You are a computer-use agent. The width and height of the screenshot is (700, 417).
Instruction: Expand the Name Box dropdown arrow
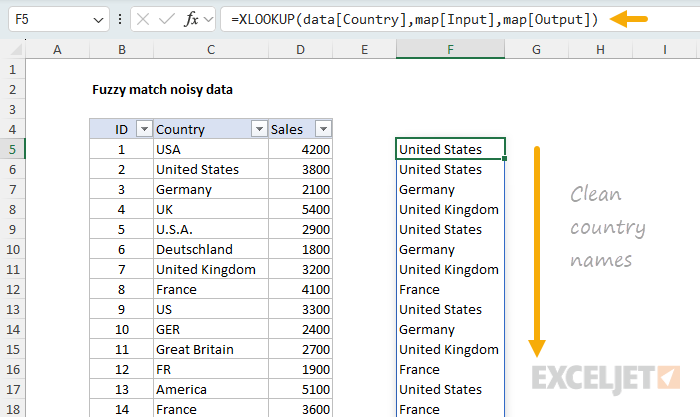tap(98, 20)
